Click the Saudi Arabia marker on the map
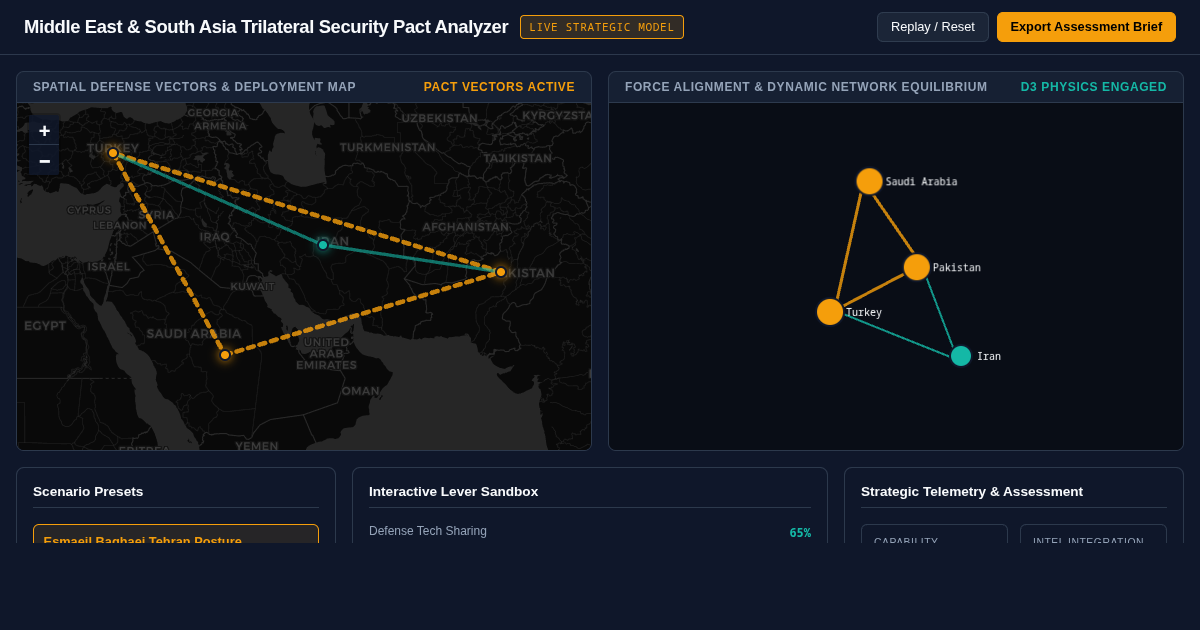This screenshot has height=630, width=1200. point(225,355)
